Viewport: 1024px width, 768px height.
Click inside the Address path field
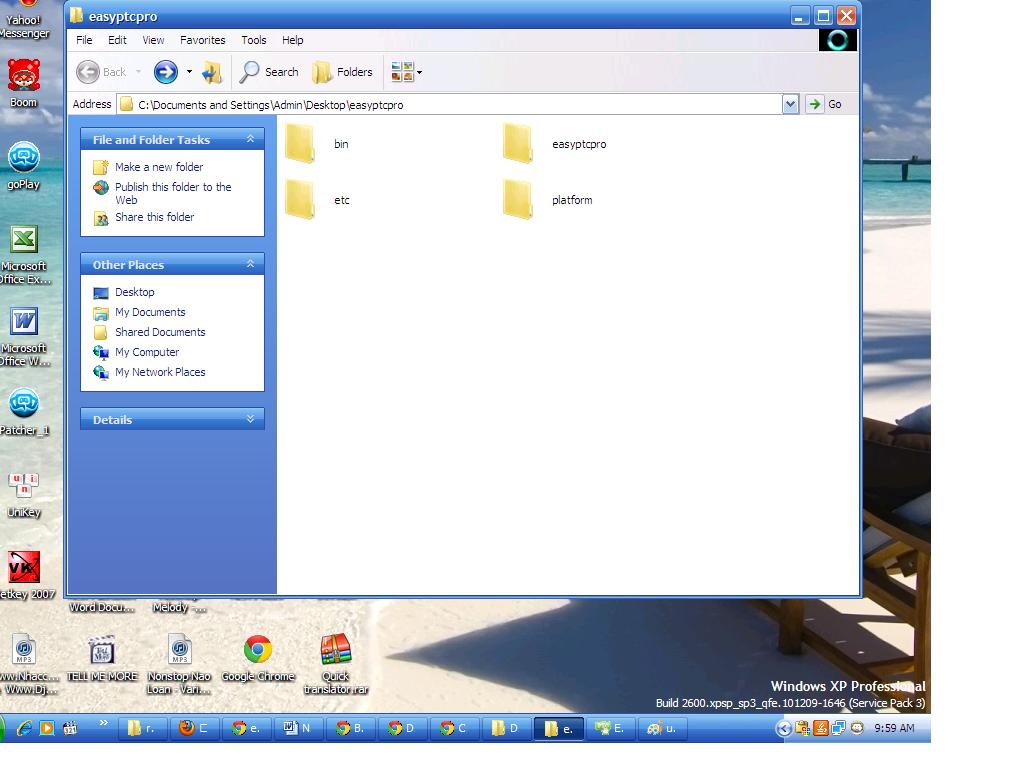point(450,104)
